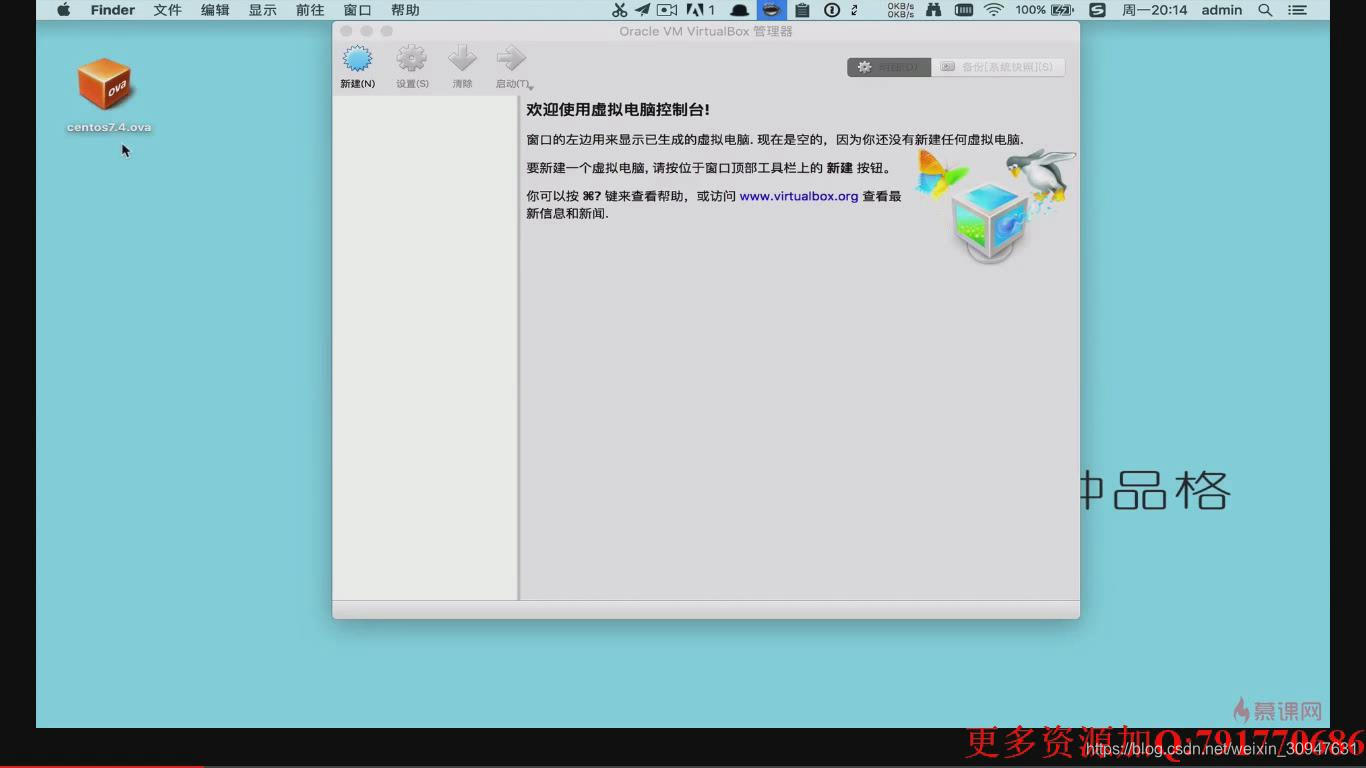Open the www.virtualbox.org link

(x=799, y=196)
